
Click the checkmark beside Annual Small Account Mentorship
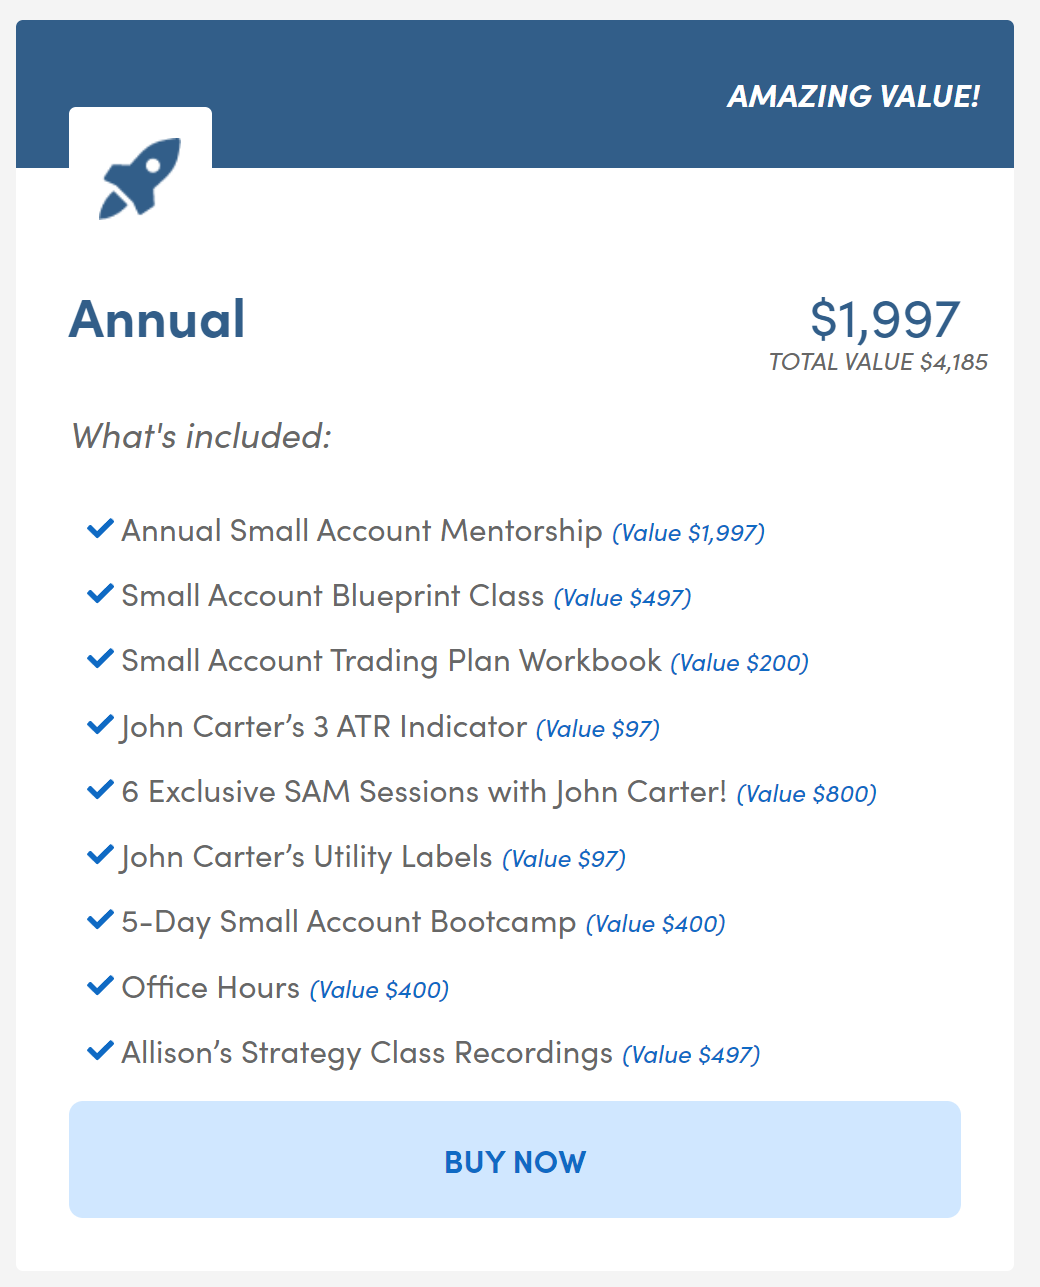click(x=100, y=529)
